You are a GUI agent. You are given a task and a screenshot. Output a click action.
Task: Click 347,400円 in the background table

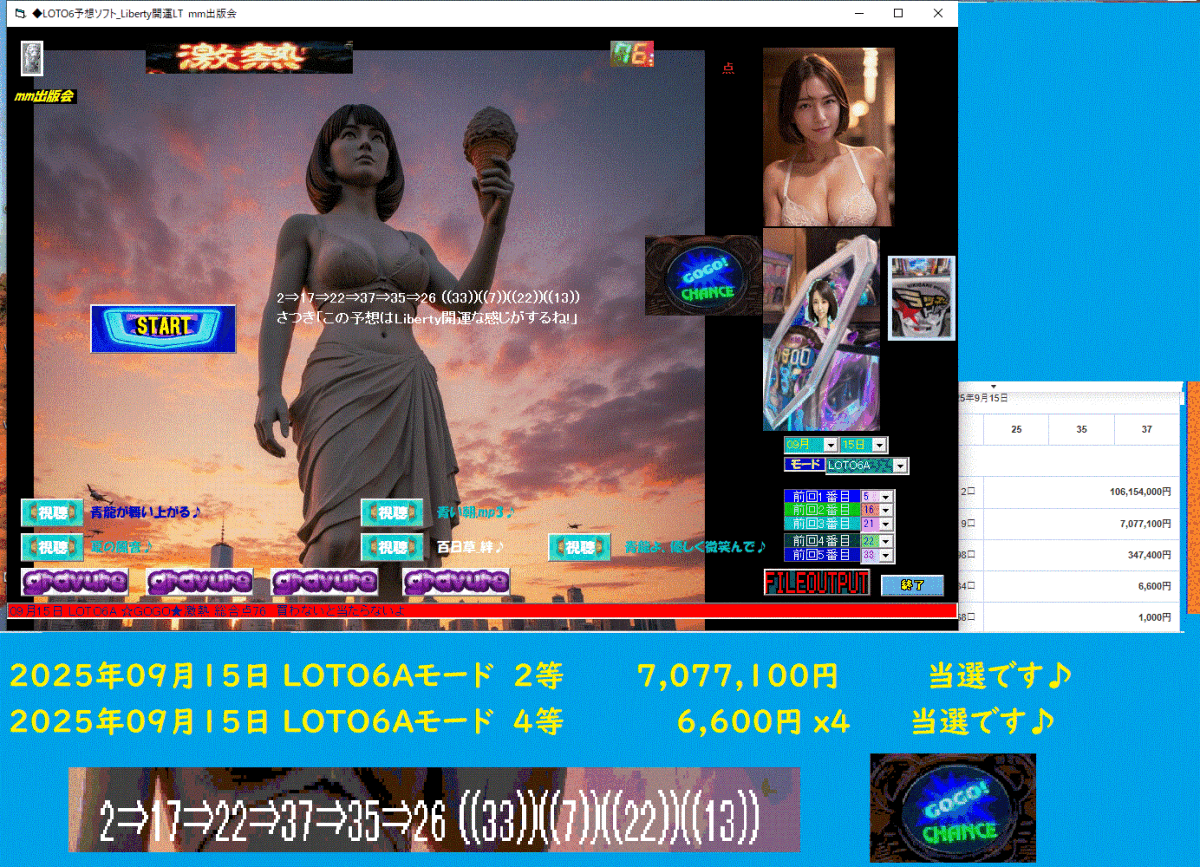pos(1149,554)
